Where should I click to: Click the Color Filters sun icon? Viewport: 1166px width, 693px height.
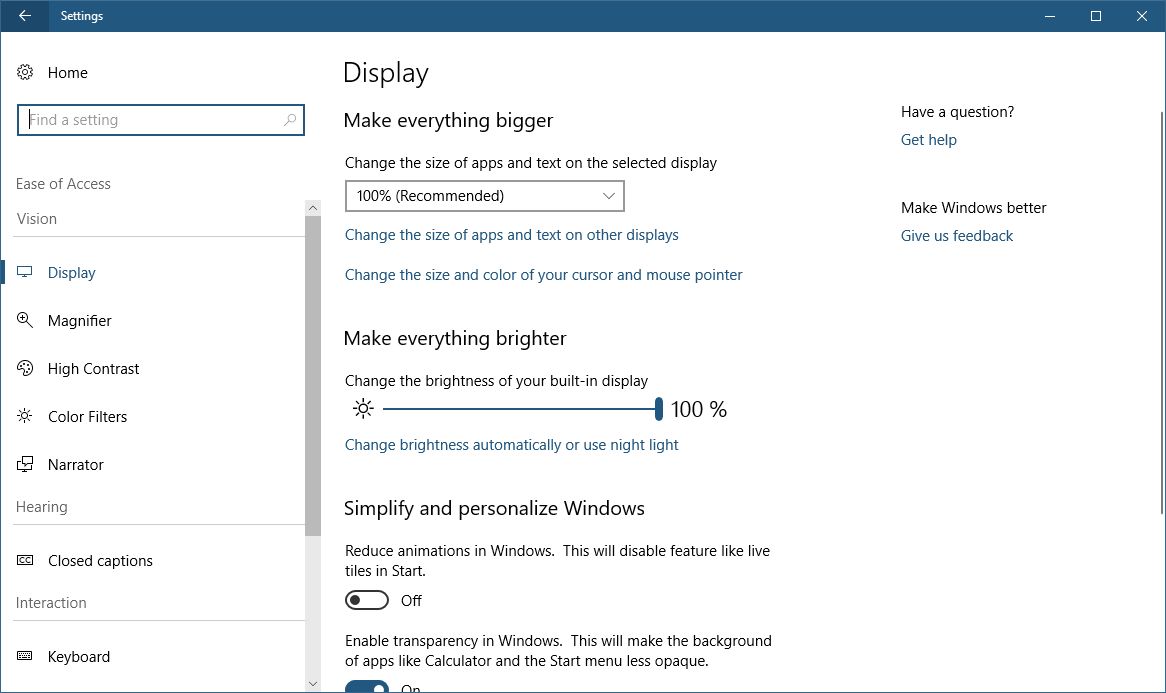[25, 416]
